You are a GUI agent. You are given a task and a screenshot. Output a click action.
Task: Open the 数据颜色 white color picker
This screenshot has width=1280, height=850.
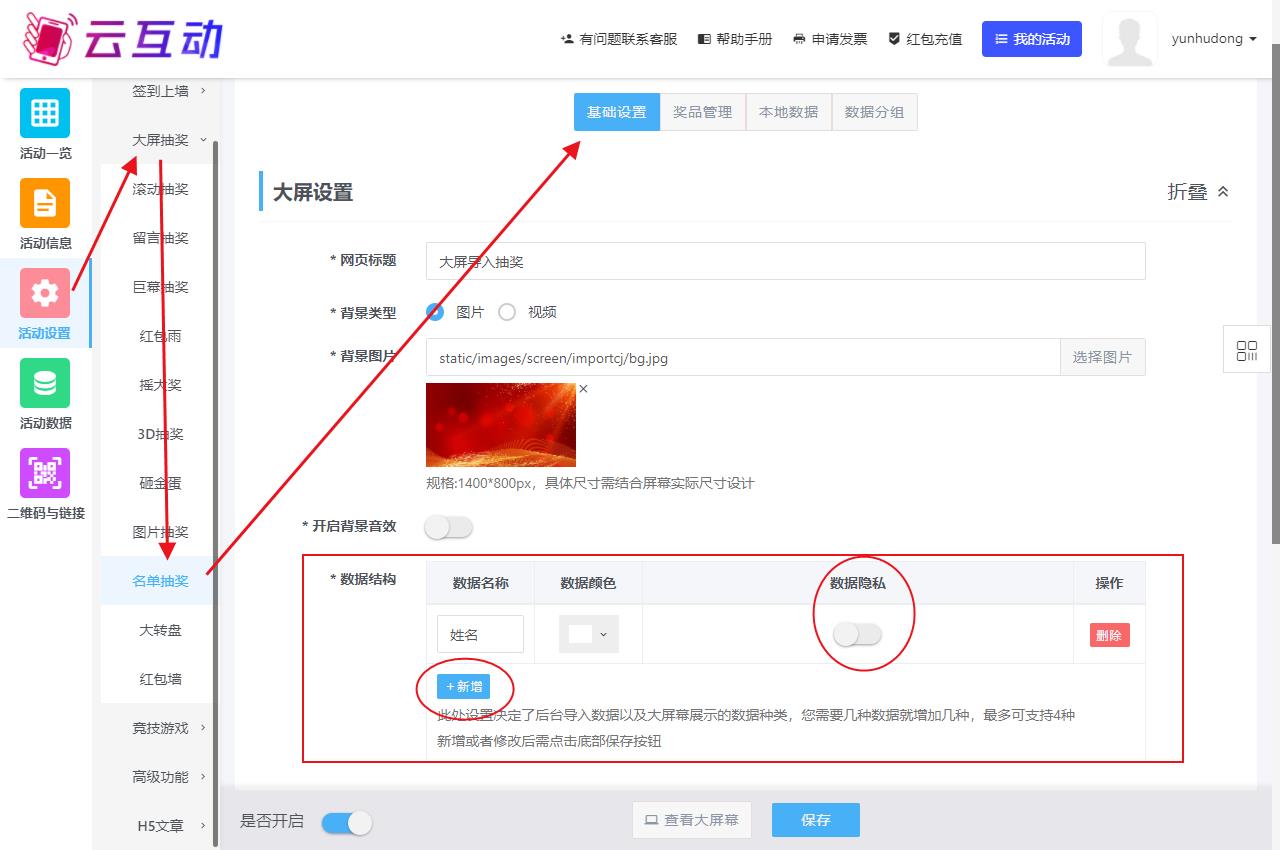pyautogui.click(x=588, y=634)
